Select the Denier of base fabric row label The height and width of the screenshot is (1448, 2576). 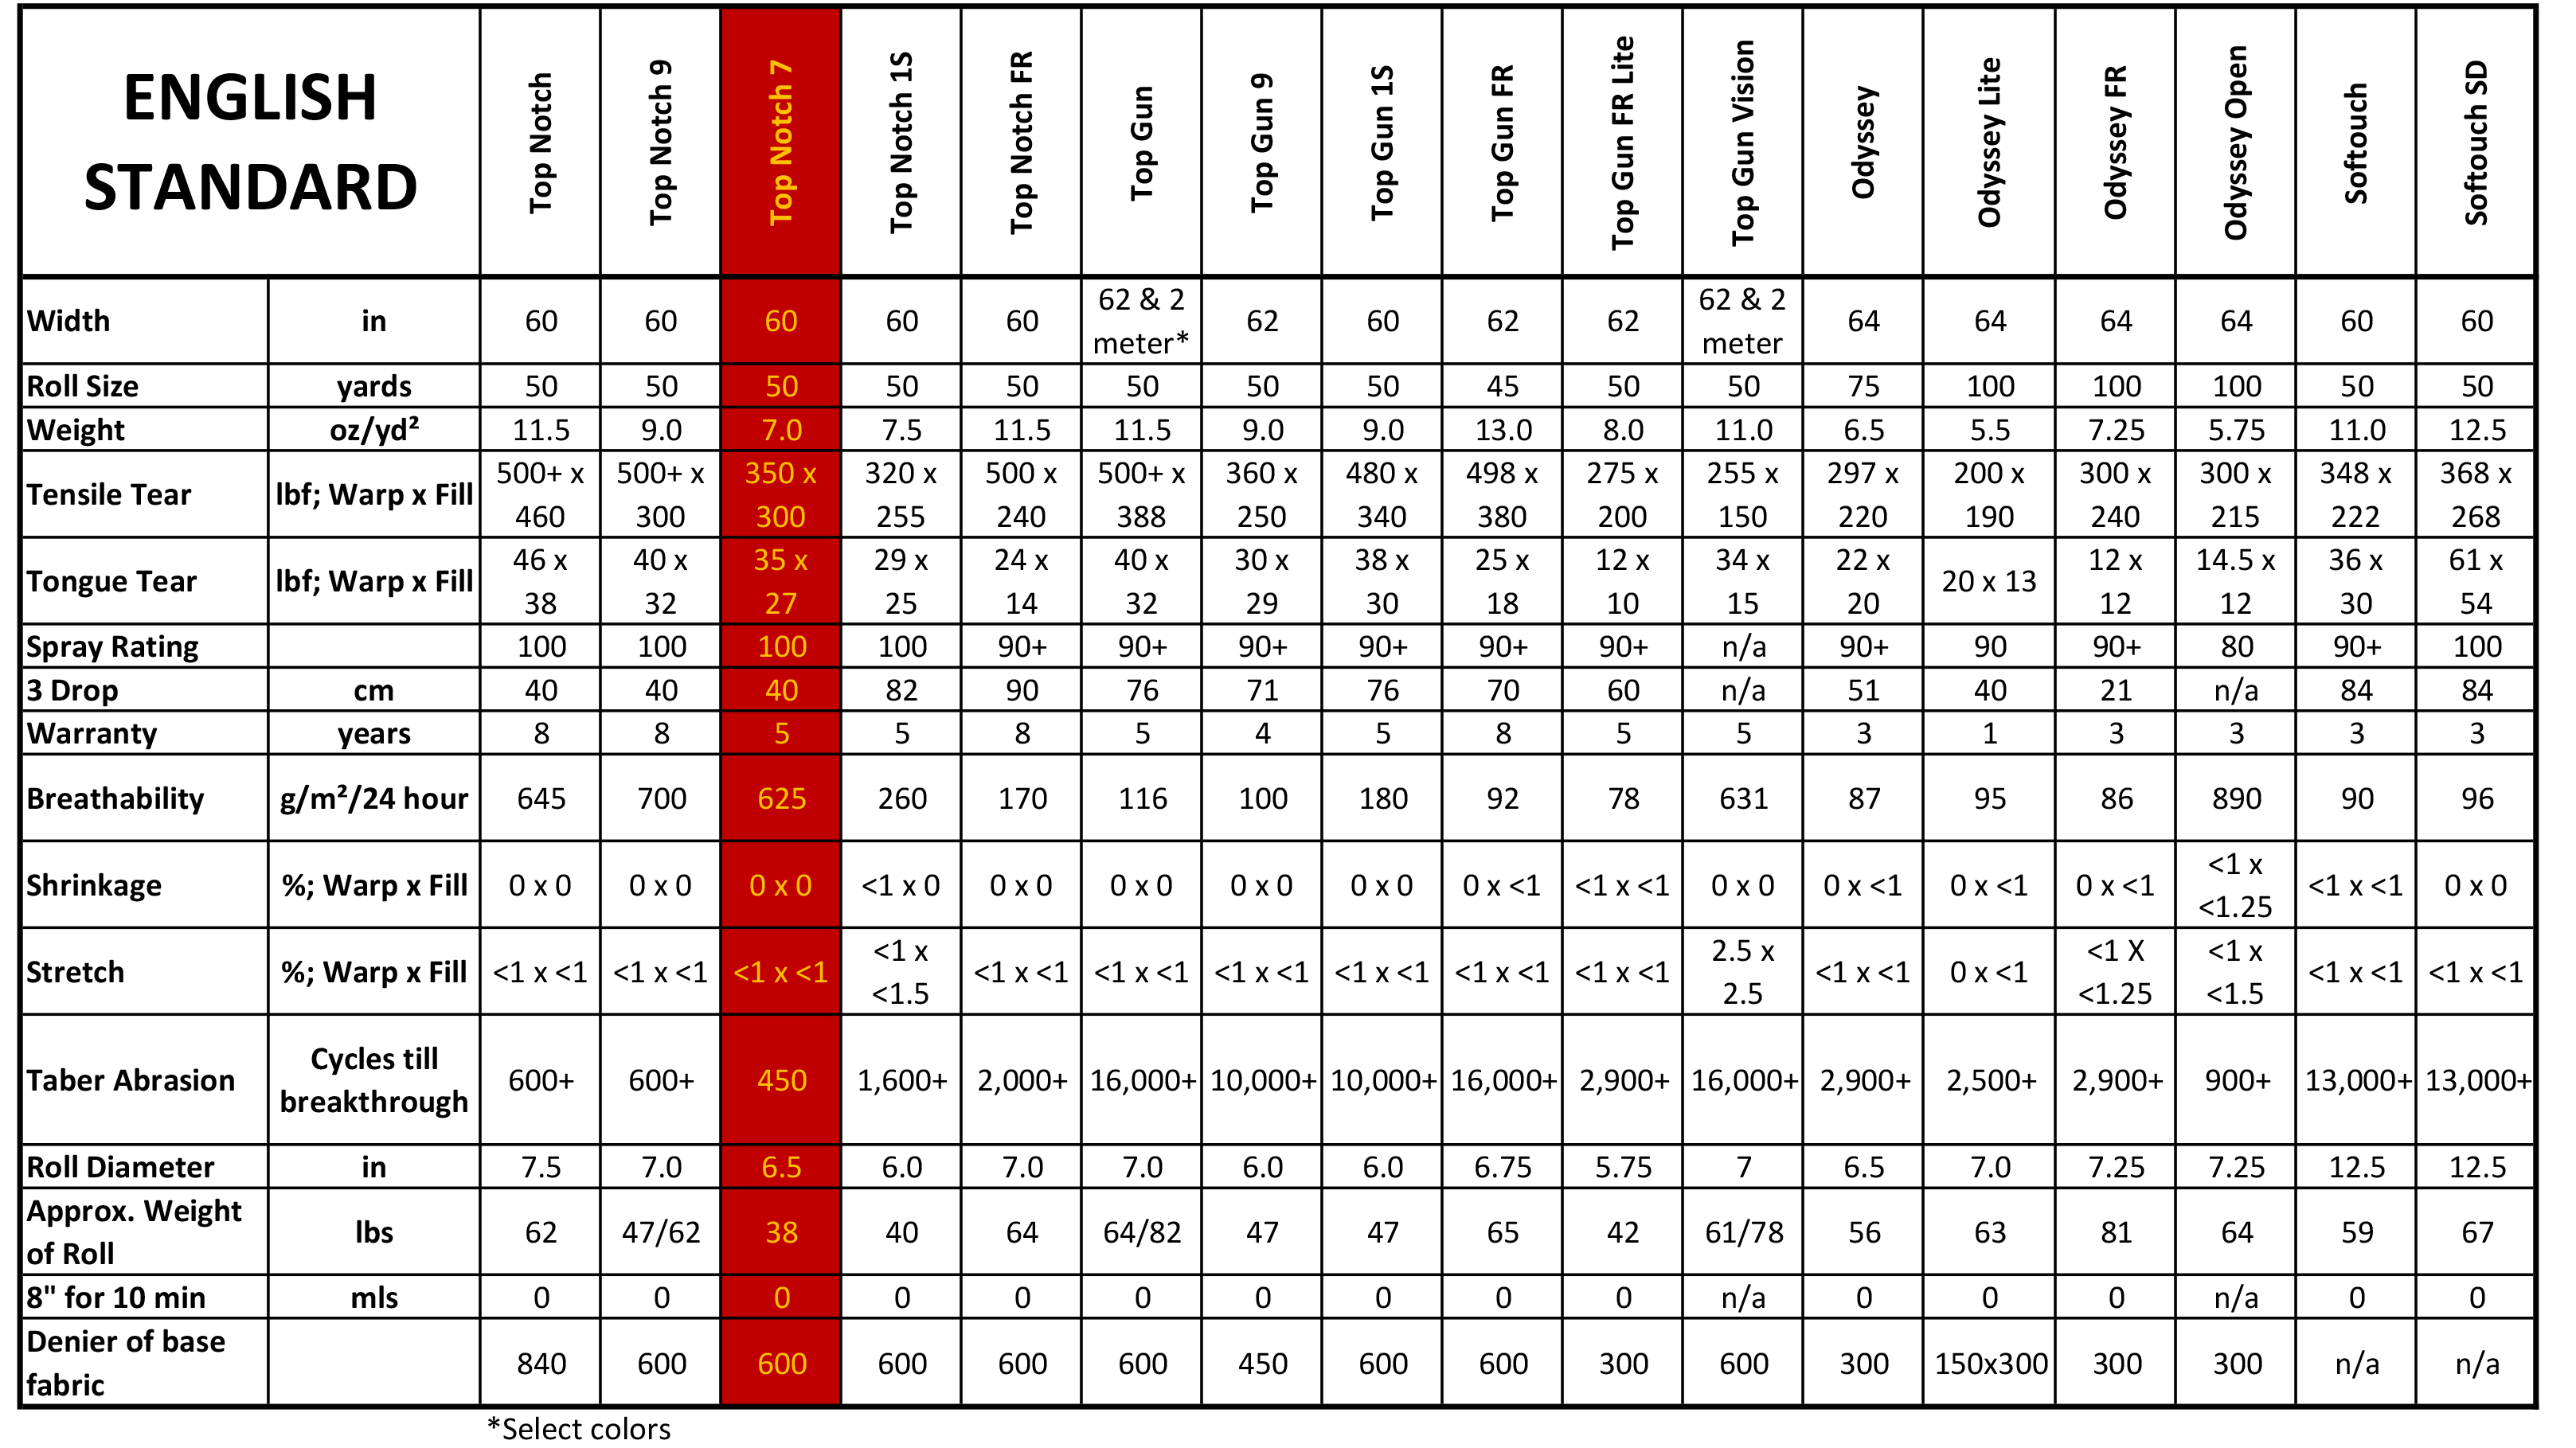tap(125, 1363)
